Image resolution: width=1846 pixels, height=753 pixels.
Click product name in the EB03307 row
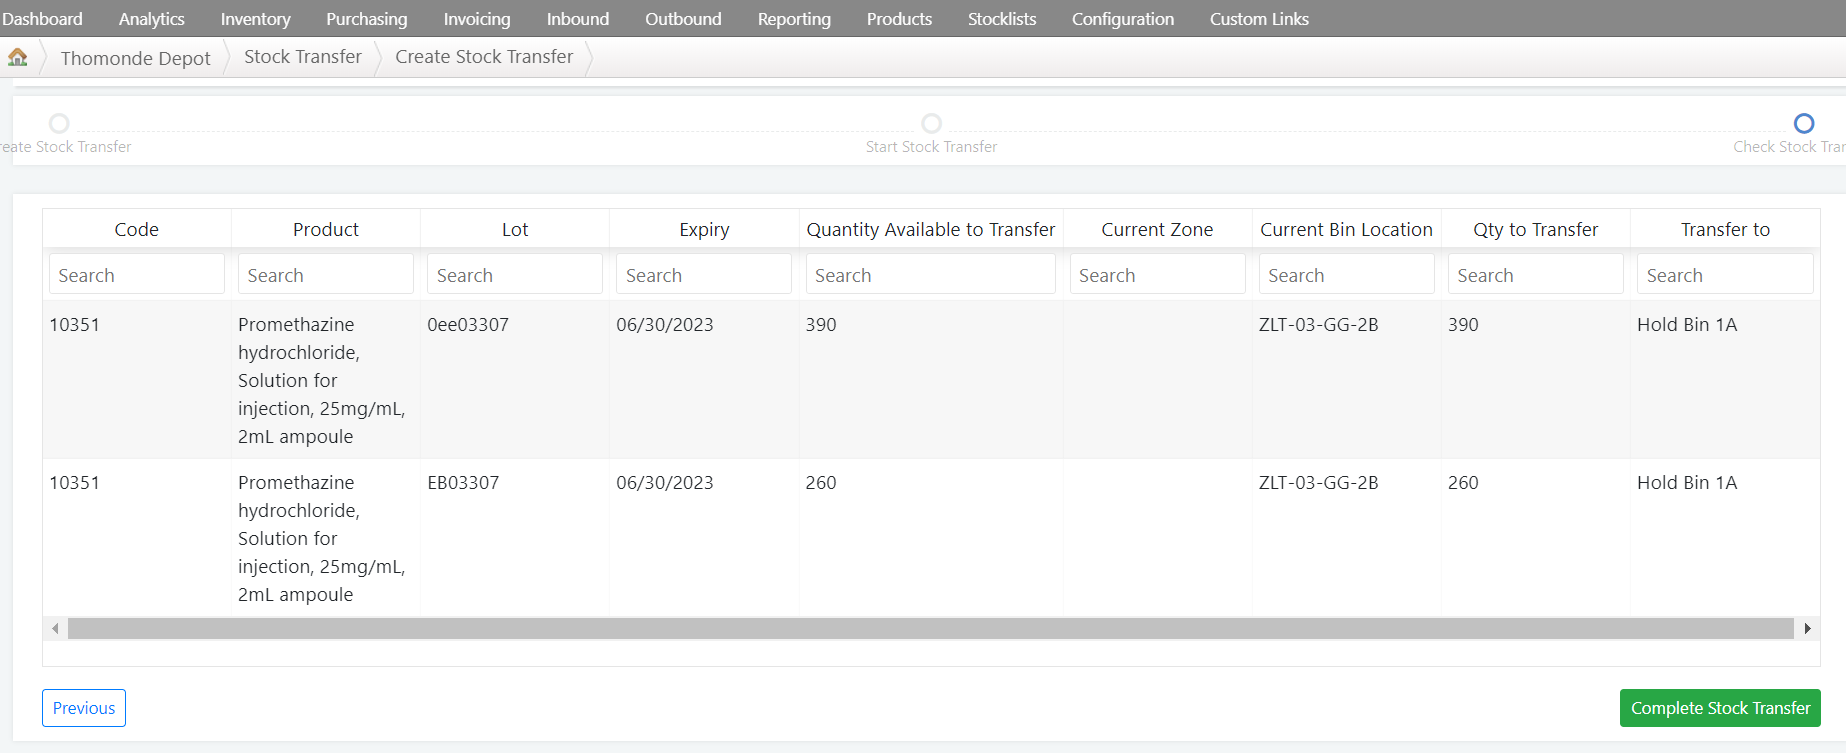click(x=322, y=538)
